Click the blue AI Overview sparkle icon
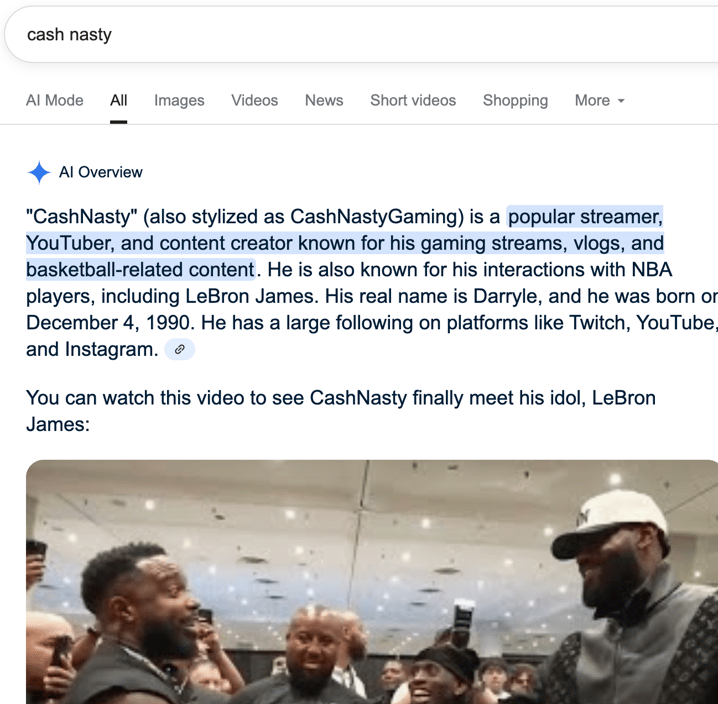The width and height of the screenshot is (718, 704). [x=39, y=172]
